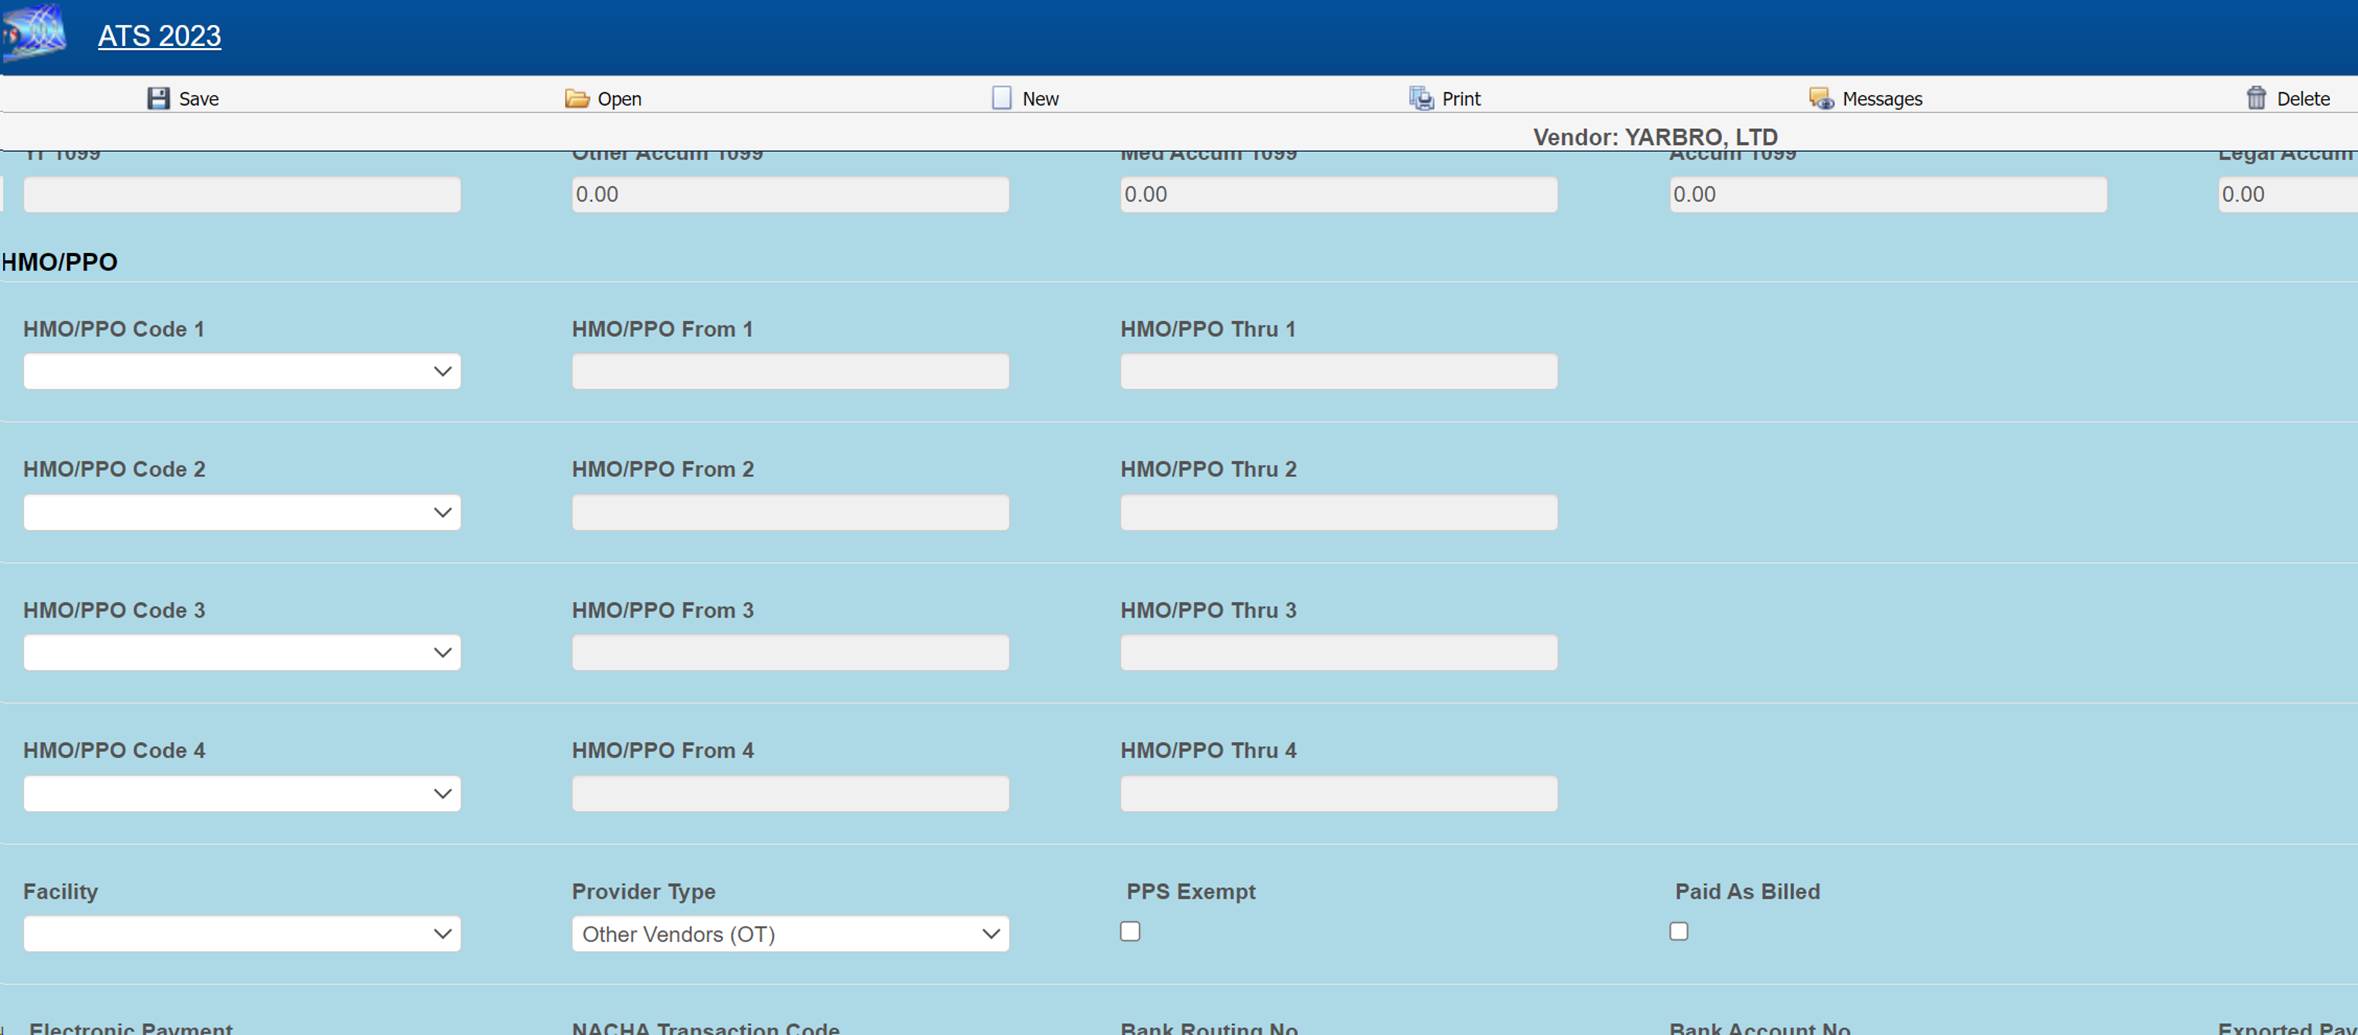Select the Save toolbar item
Image resolution: width=2358 pixels, height=1035 pixels.
coord(197,98)
